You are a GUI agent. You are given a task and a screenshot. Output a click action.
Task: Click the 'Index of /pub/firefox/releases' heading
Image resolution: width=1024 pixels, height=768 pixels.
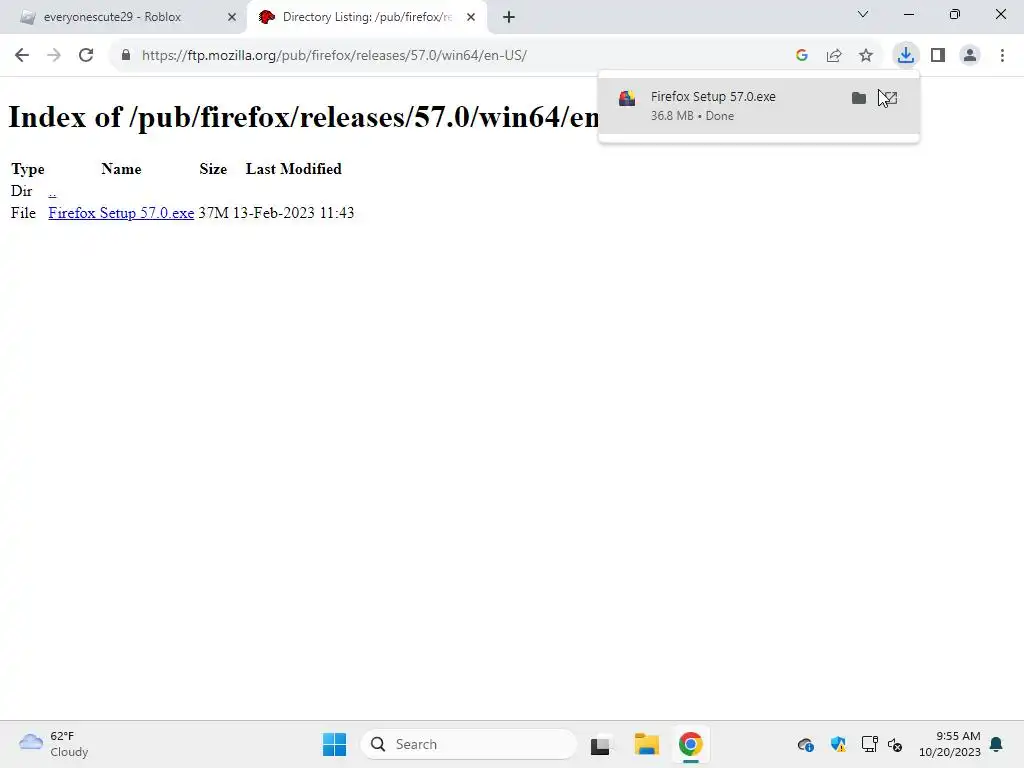[304, 118]
